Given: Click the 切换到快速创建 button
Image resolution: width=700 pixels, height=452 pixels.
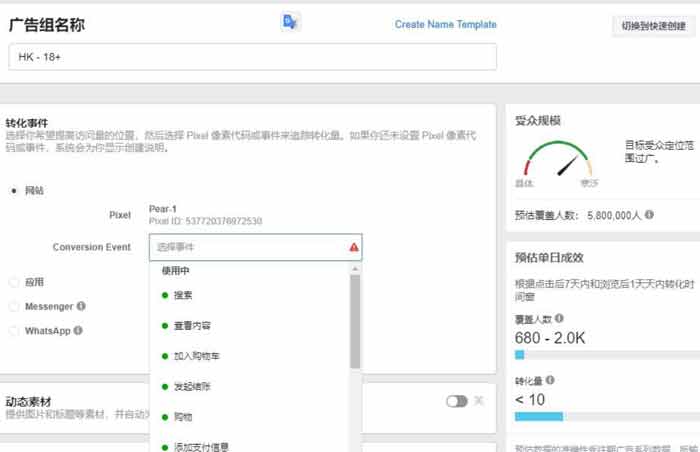Looking at the screenshot, I should click(653, 27).
